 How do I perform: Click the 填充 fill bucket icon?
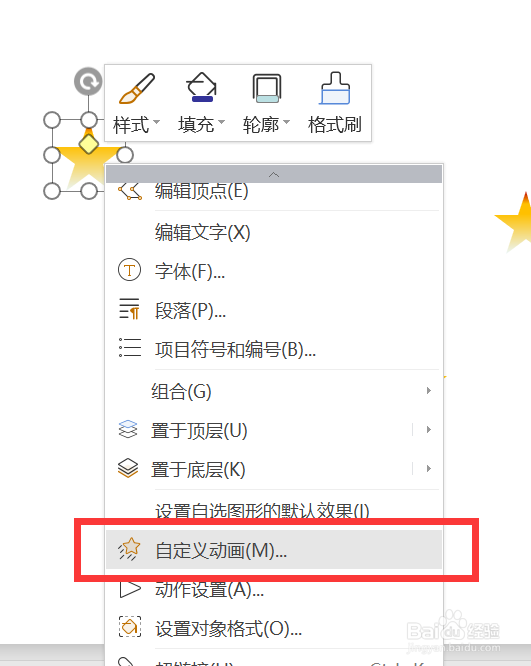(x=201, y=87)
